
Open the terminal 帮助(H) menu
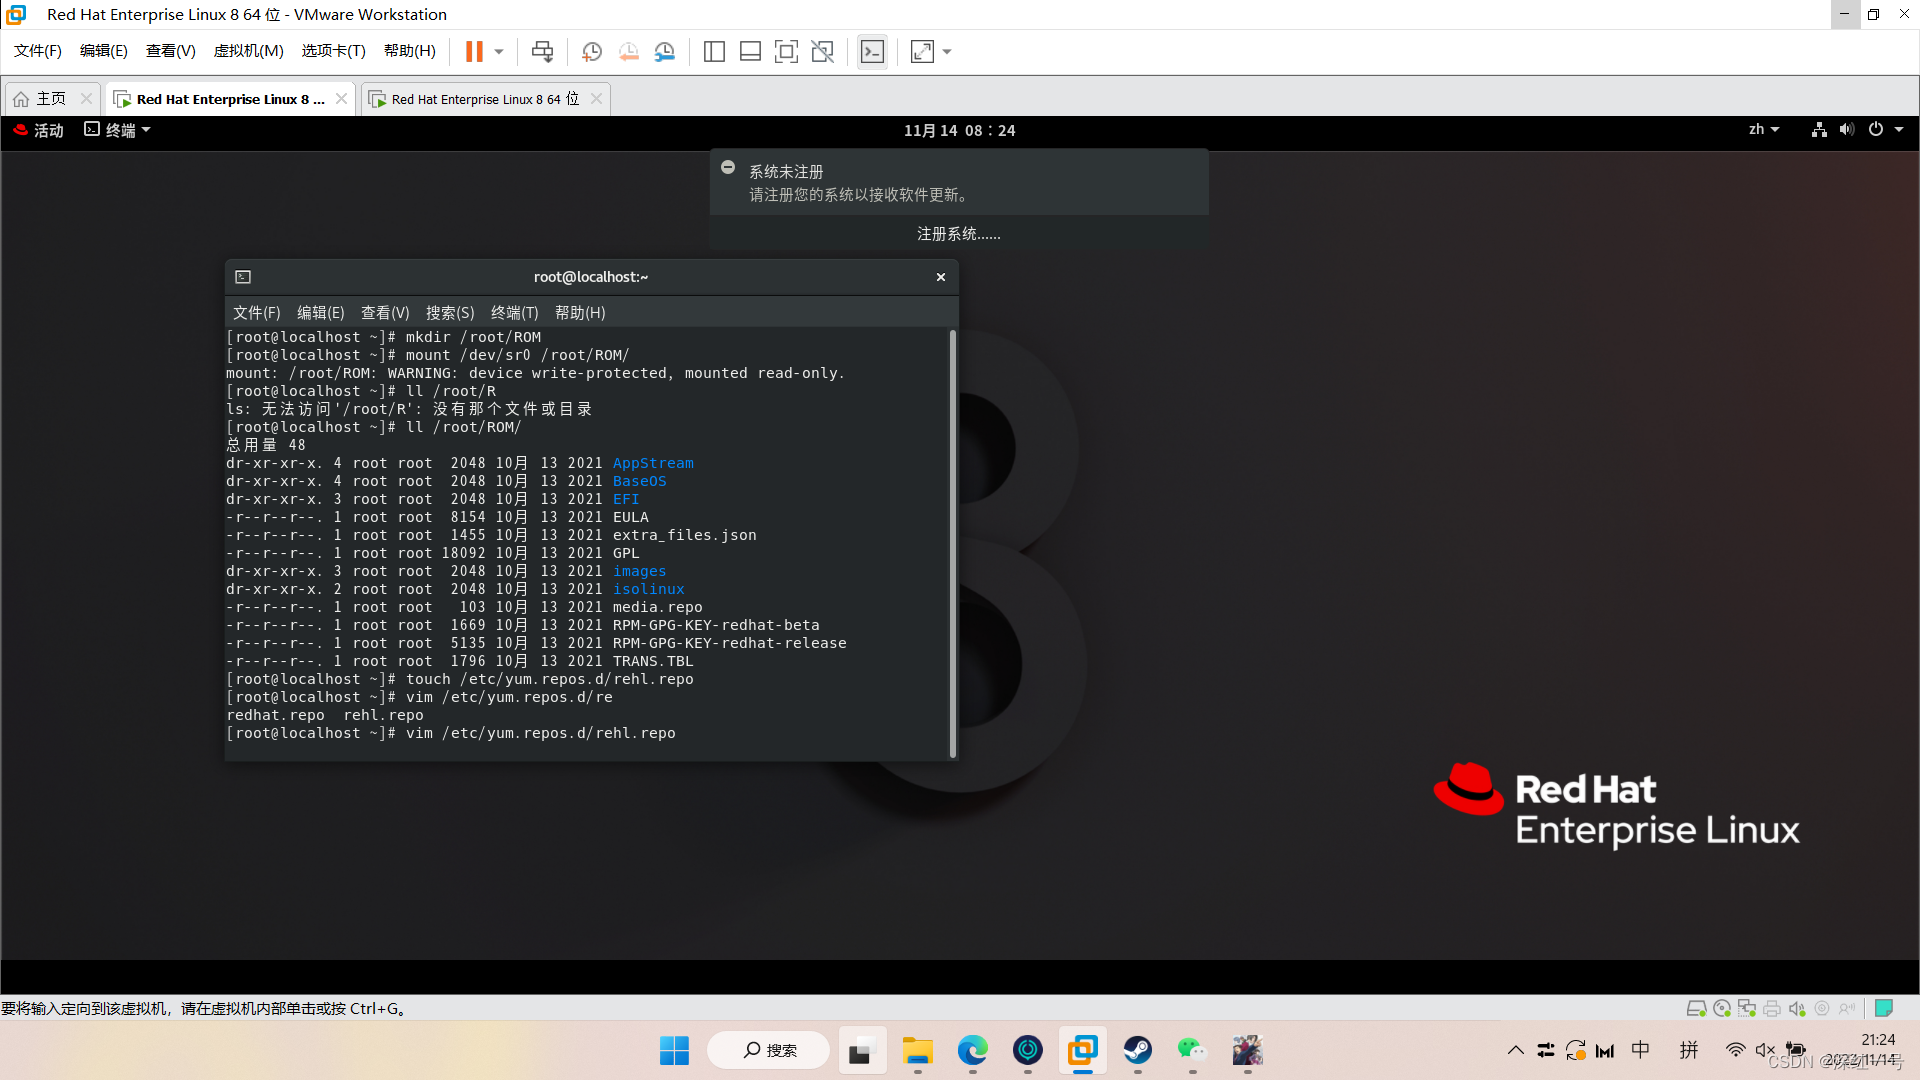pyautogui.click(x=580, y=313)
